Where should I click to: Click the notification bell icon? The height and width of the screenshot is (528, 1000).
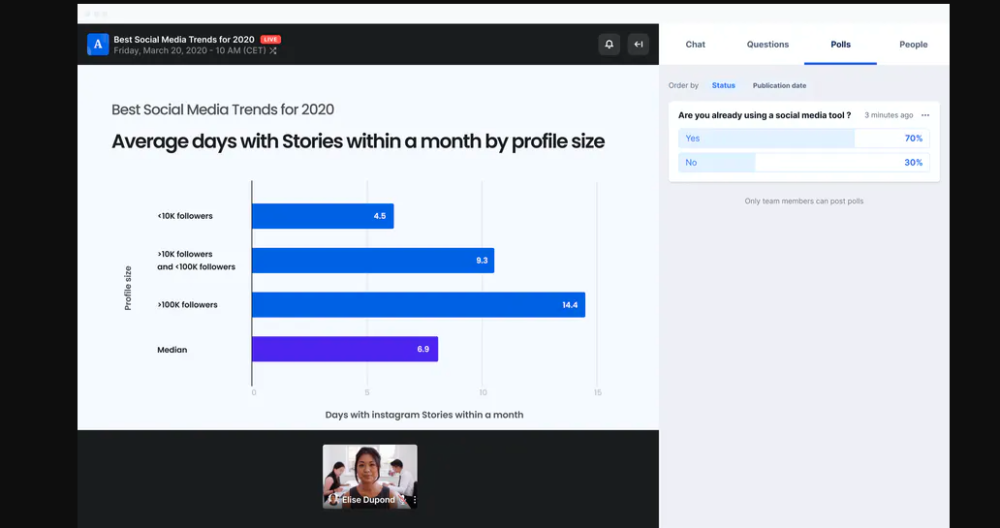609,44
